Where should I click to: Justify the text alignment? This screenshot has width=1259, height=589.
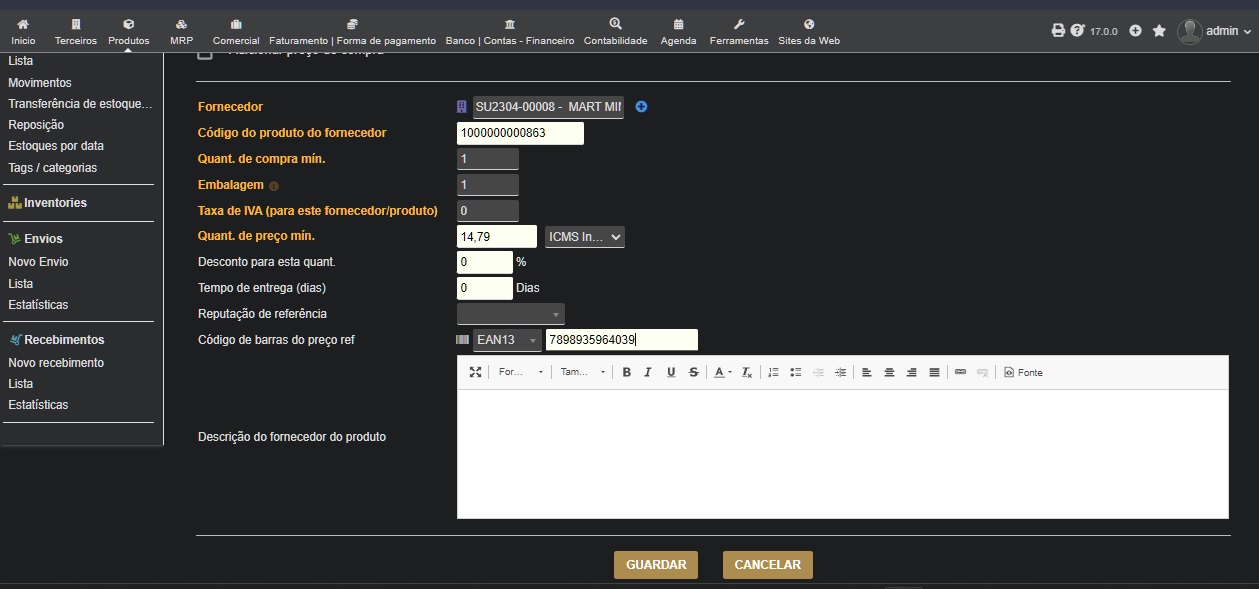pos(934,372)
